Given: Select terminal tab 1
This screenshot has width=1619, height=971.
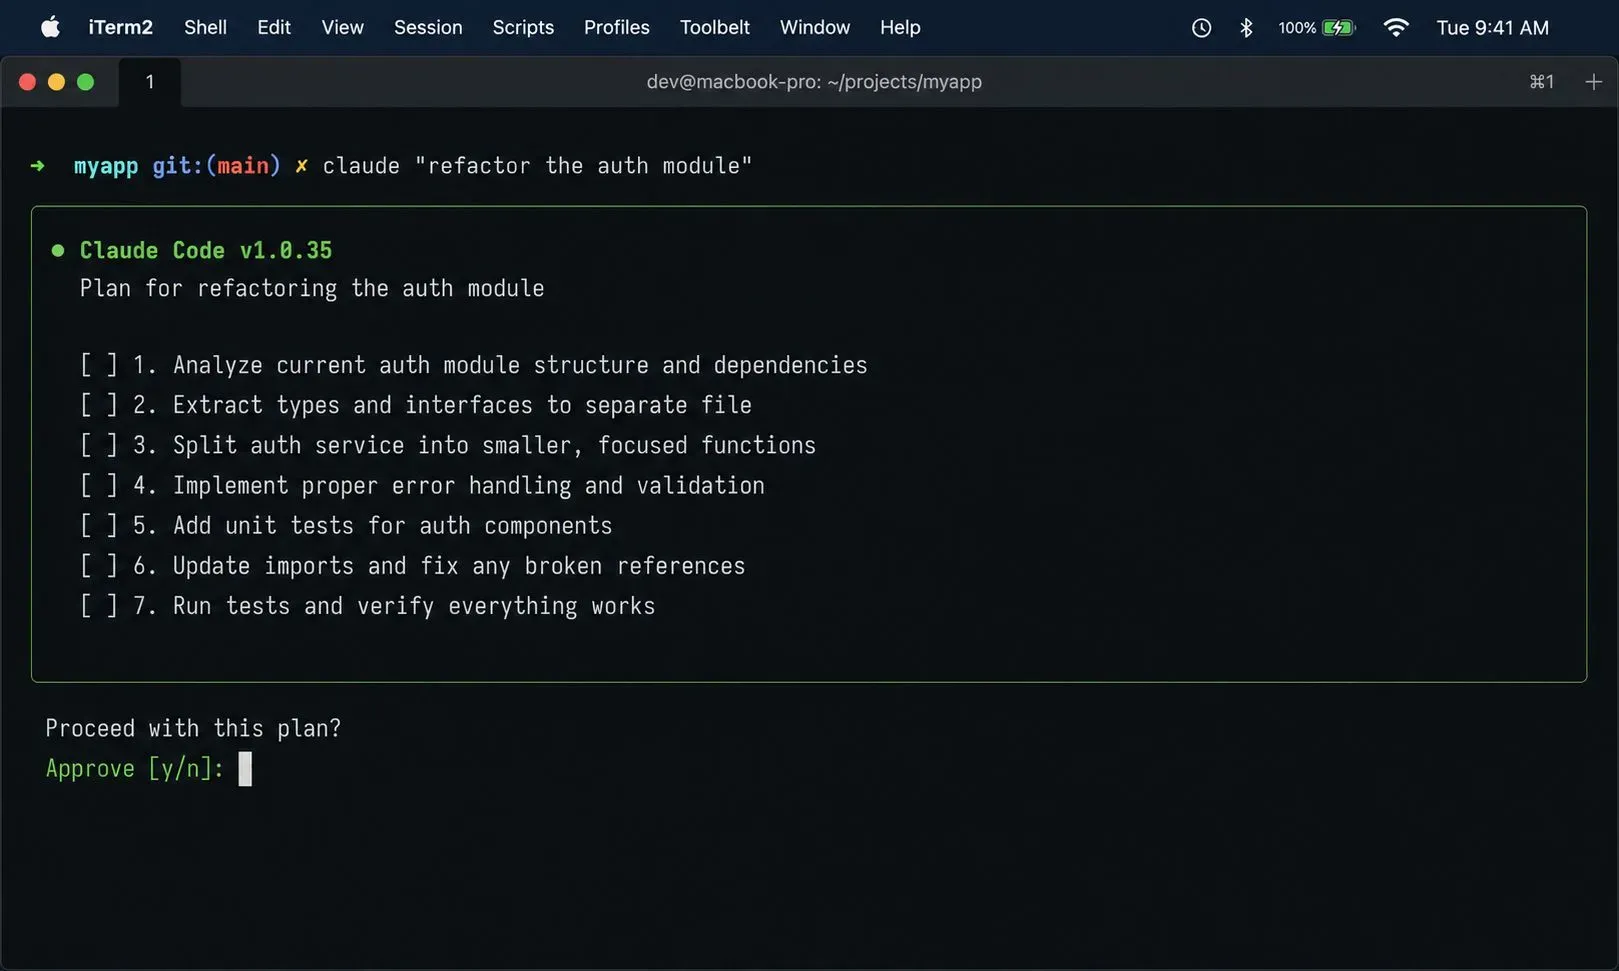Looking at the screenshot, I should (x=150, y=82).
